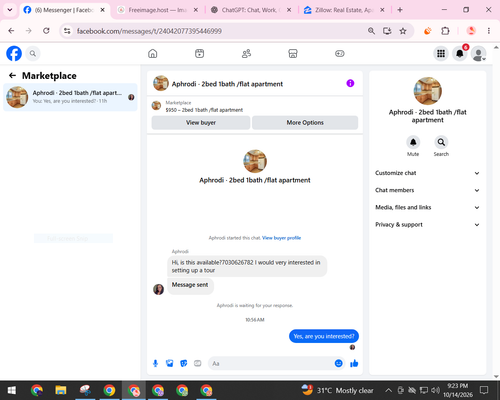Open the volume speaker tray icon

[435, 390]
